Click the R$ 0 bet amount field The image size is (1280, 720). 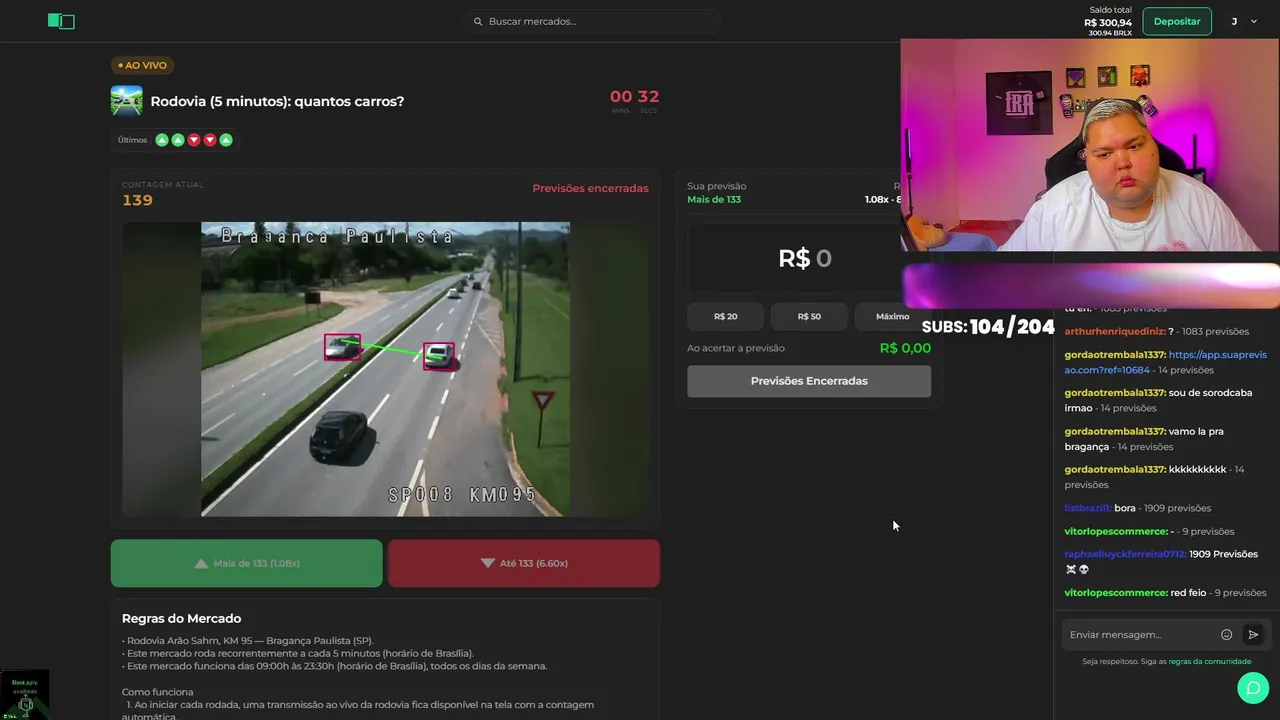click(x=808, y=258)
